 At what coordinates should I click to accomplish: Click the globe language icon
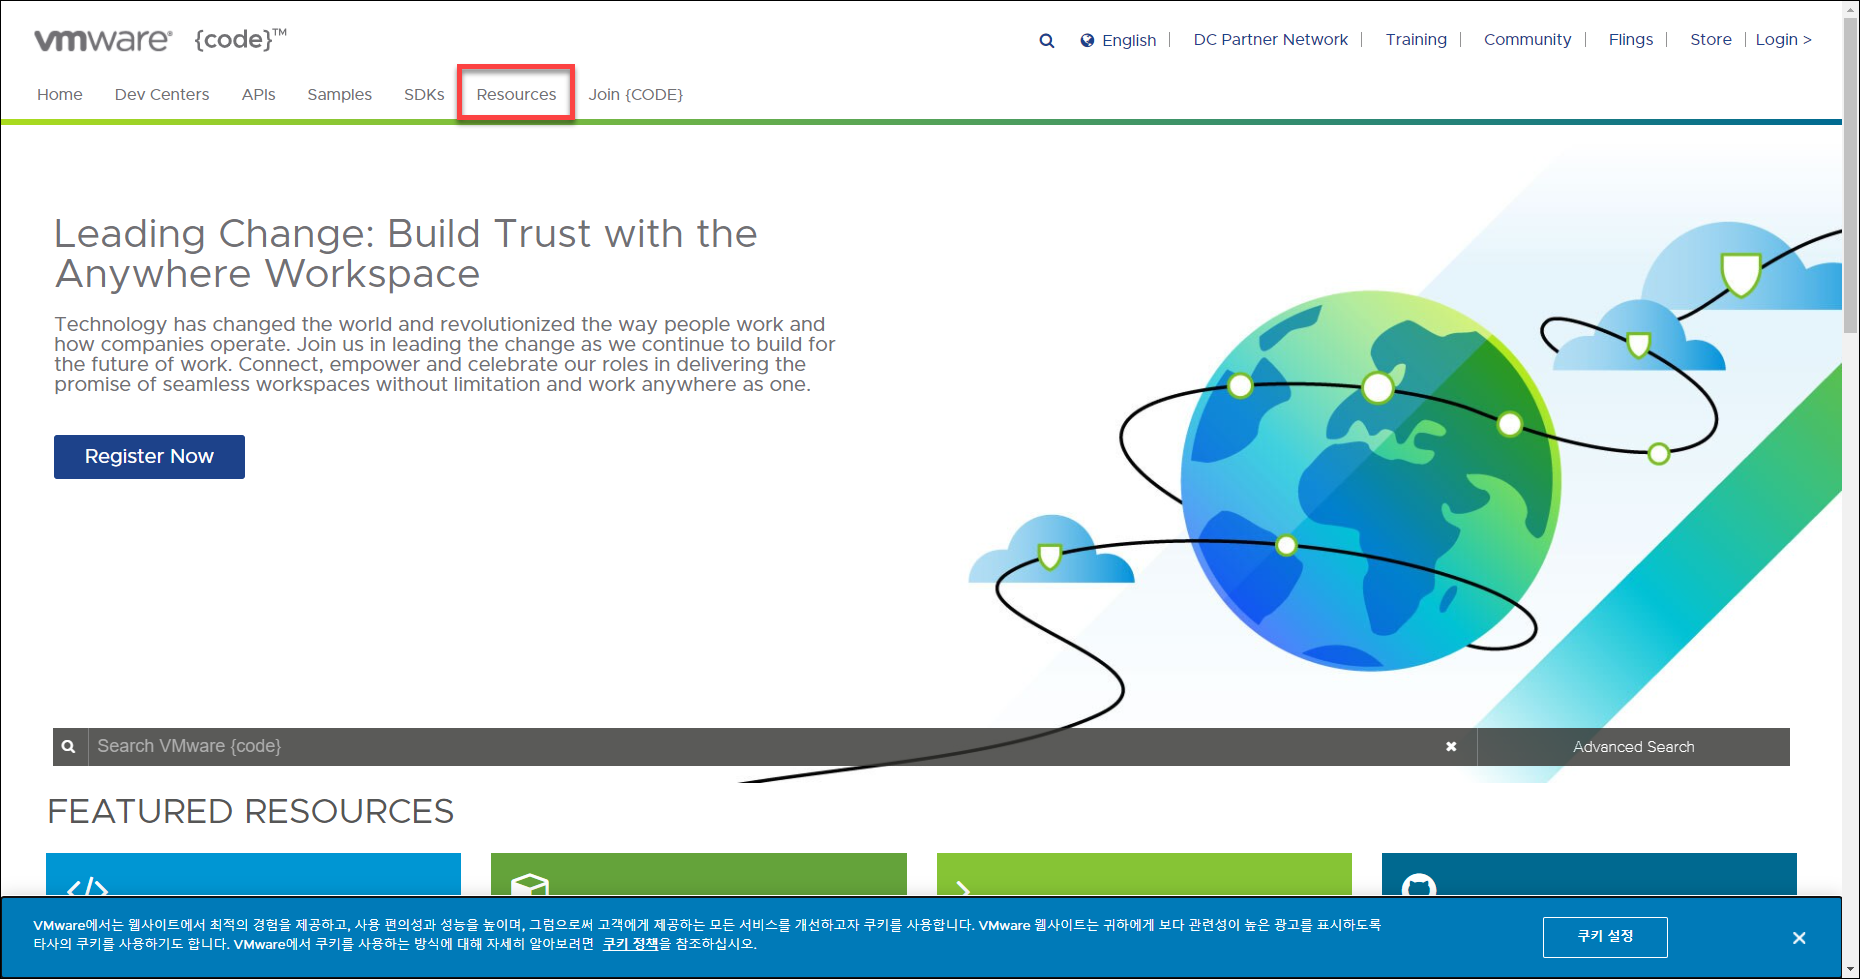(1087, 40)
